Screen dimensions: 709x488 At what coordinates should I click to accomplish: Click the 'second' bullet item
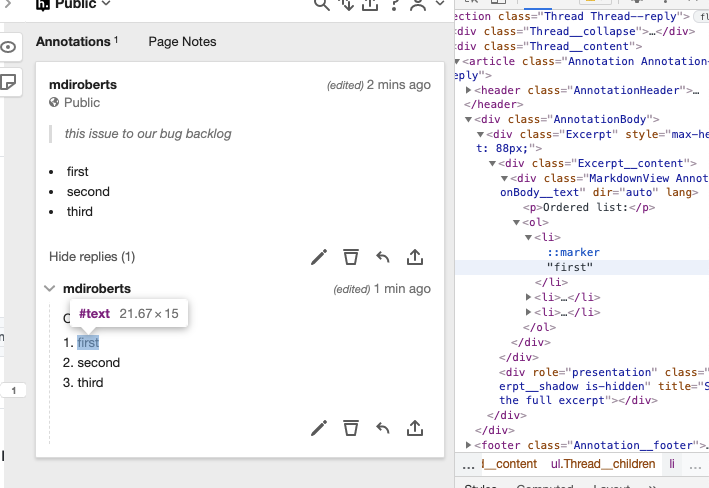coord(88,191)
